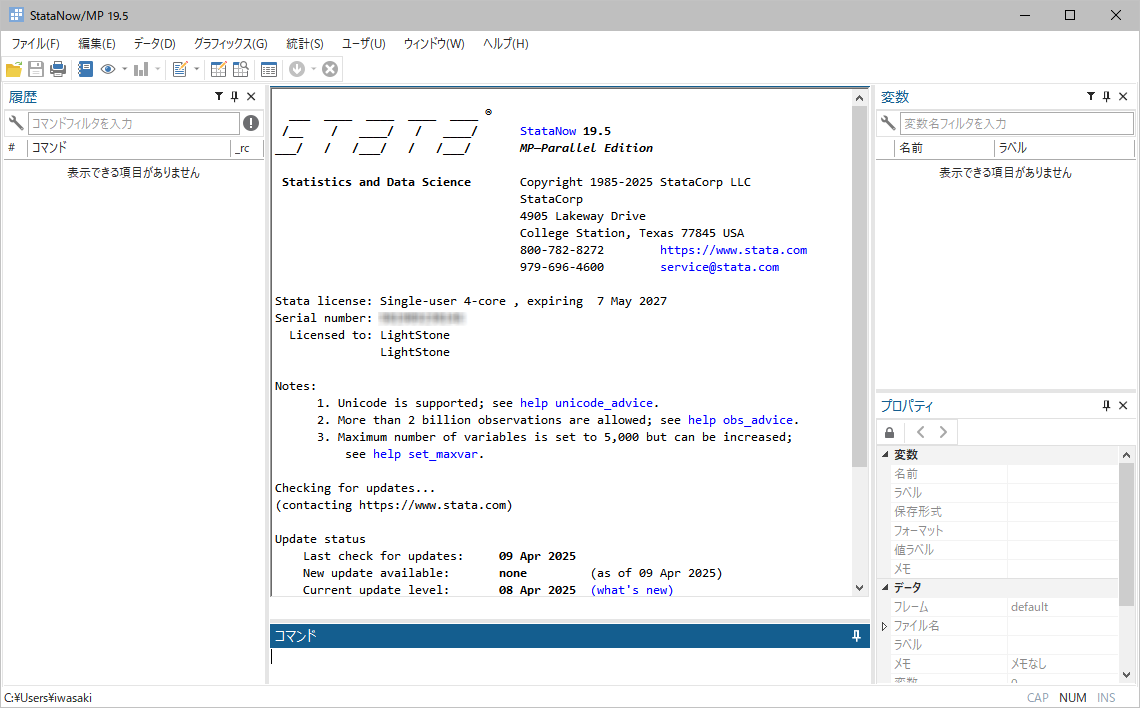
Task: Click the Break (X circle) toolbar icon
Action: 330,69
